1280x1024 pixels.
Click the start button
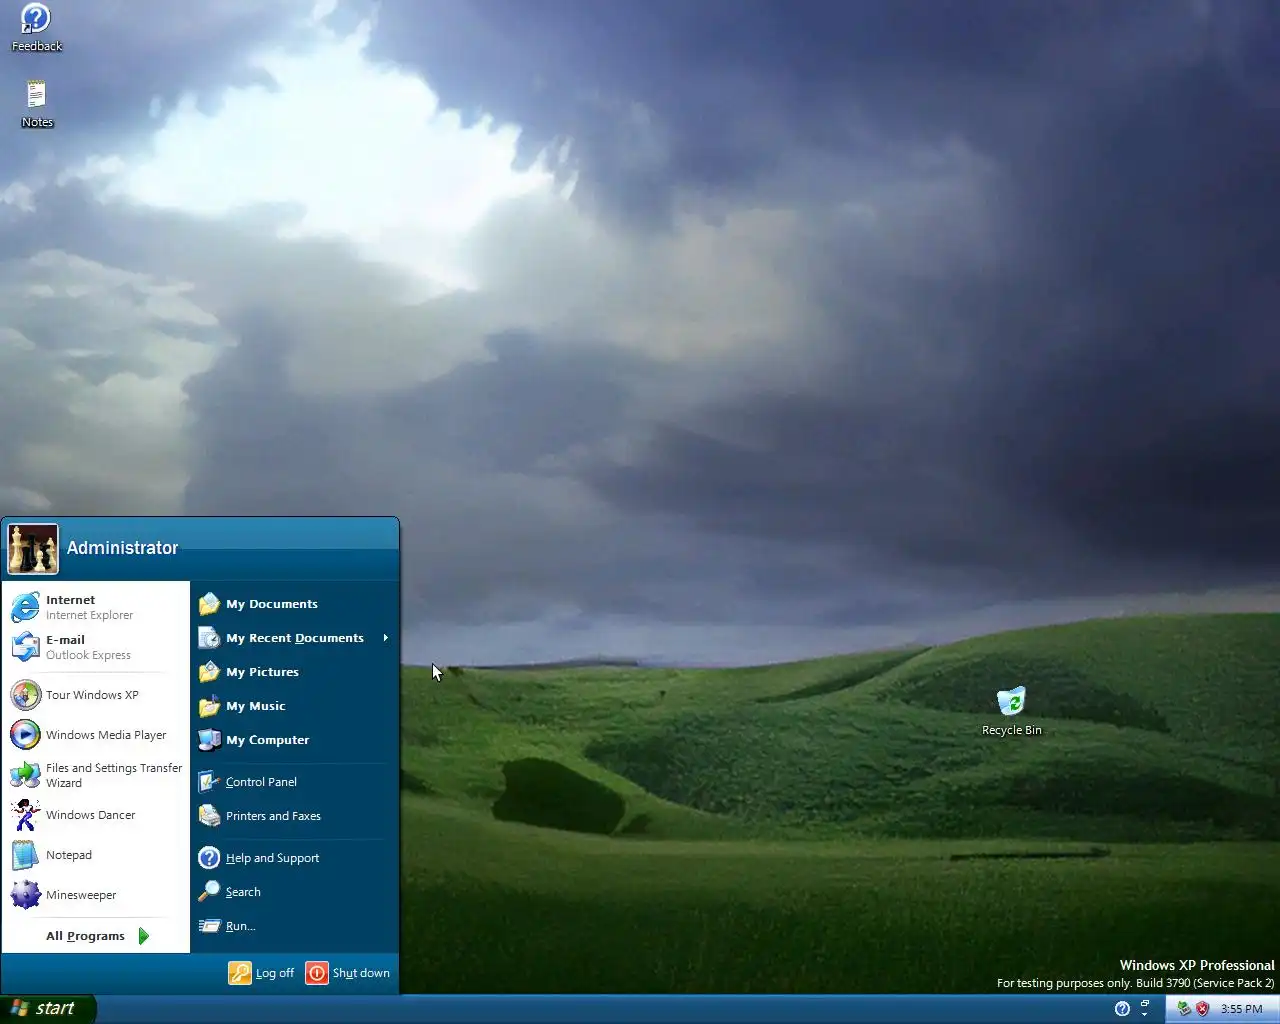tap(48, 1009)
